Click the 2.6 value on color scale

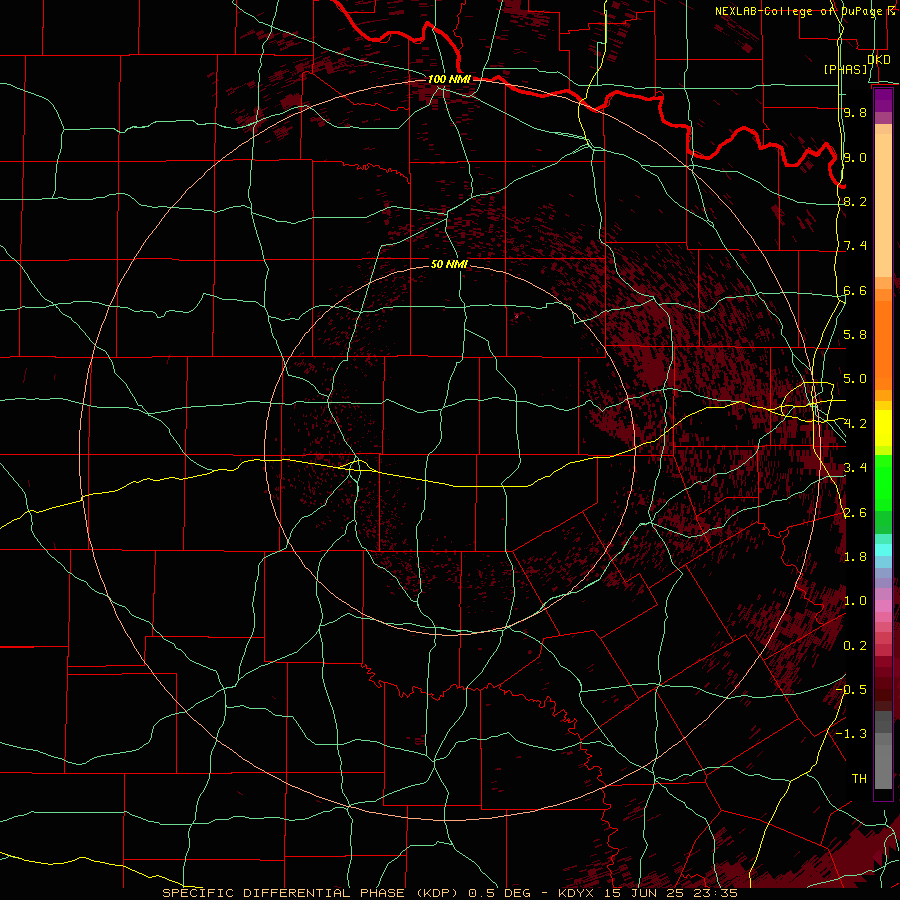click(855, 513)
